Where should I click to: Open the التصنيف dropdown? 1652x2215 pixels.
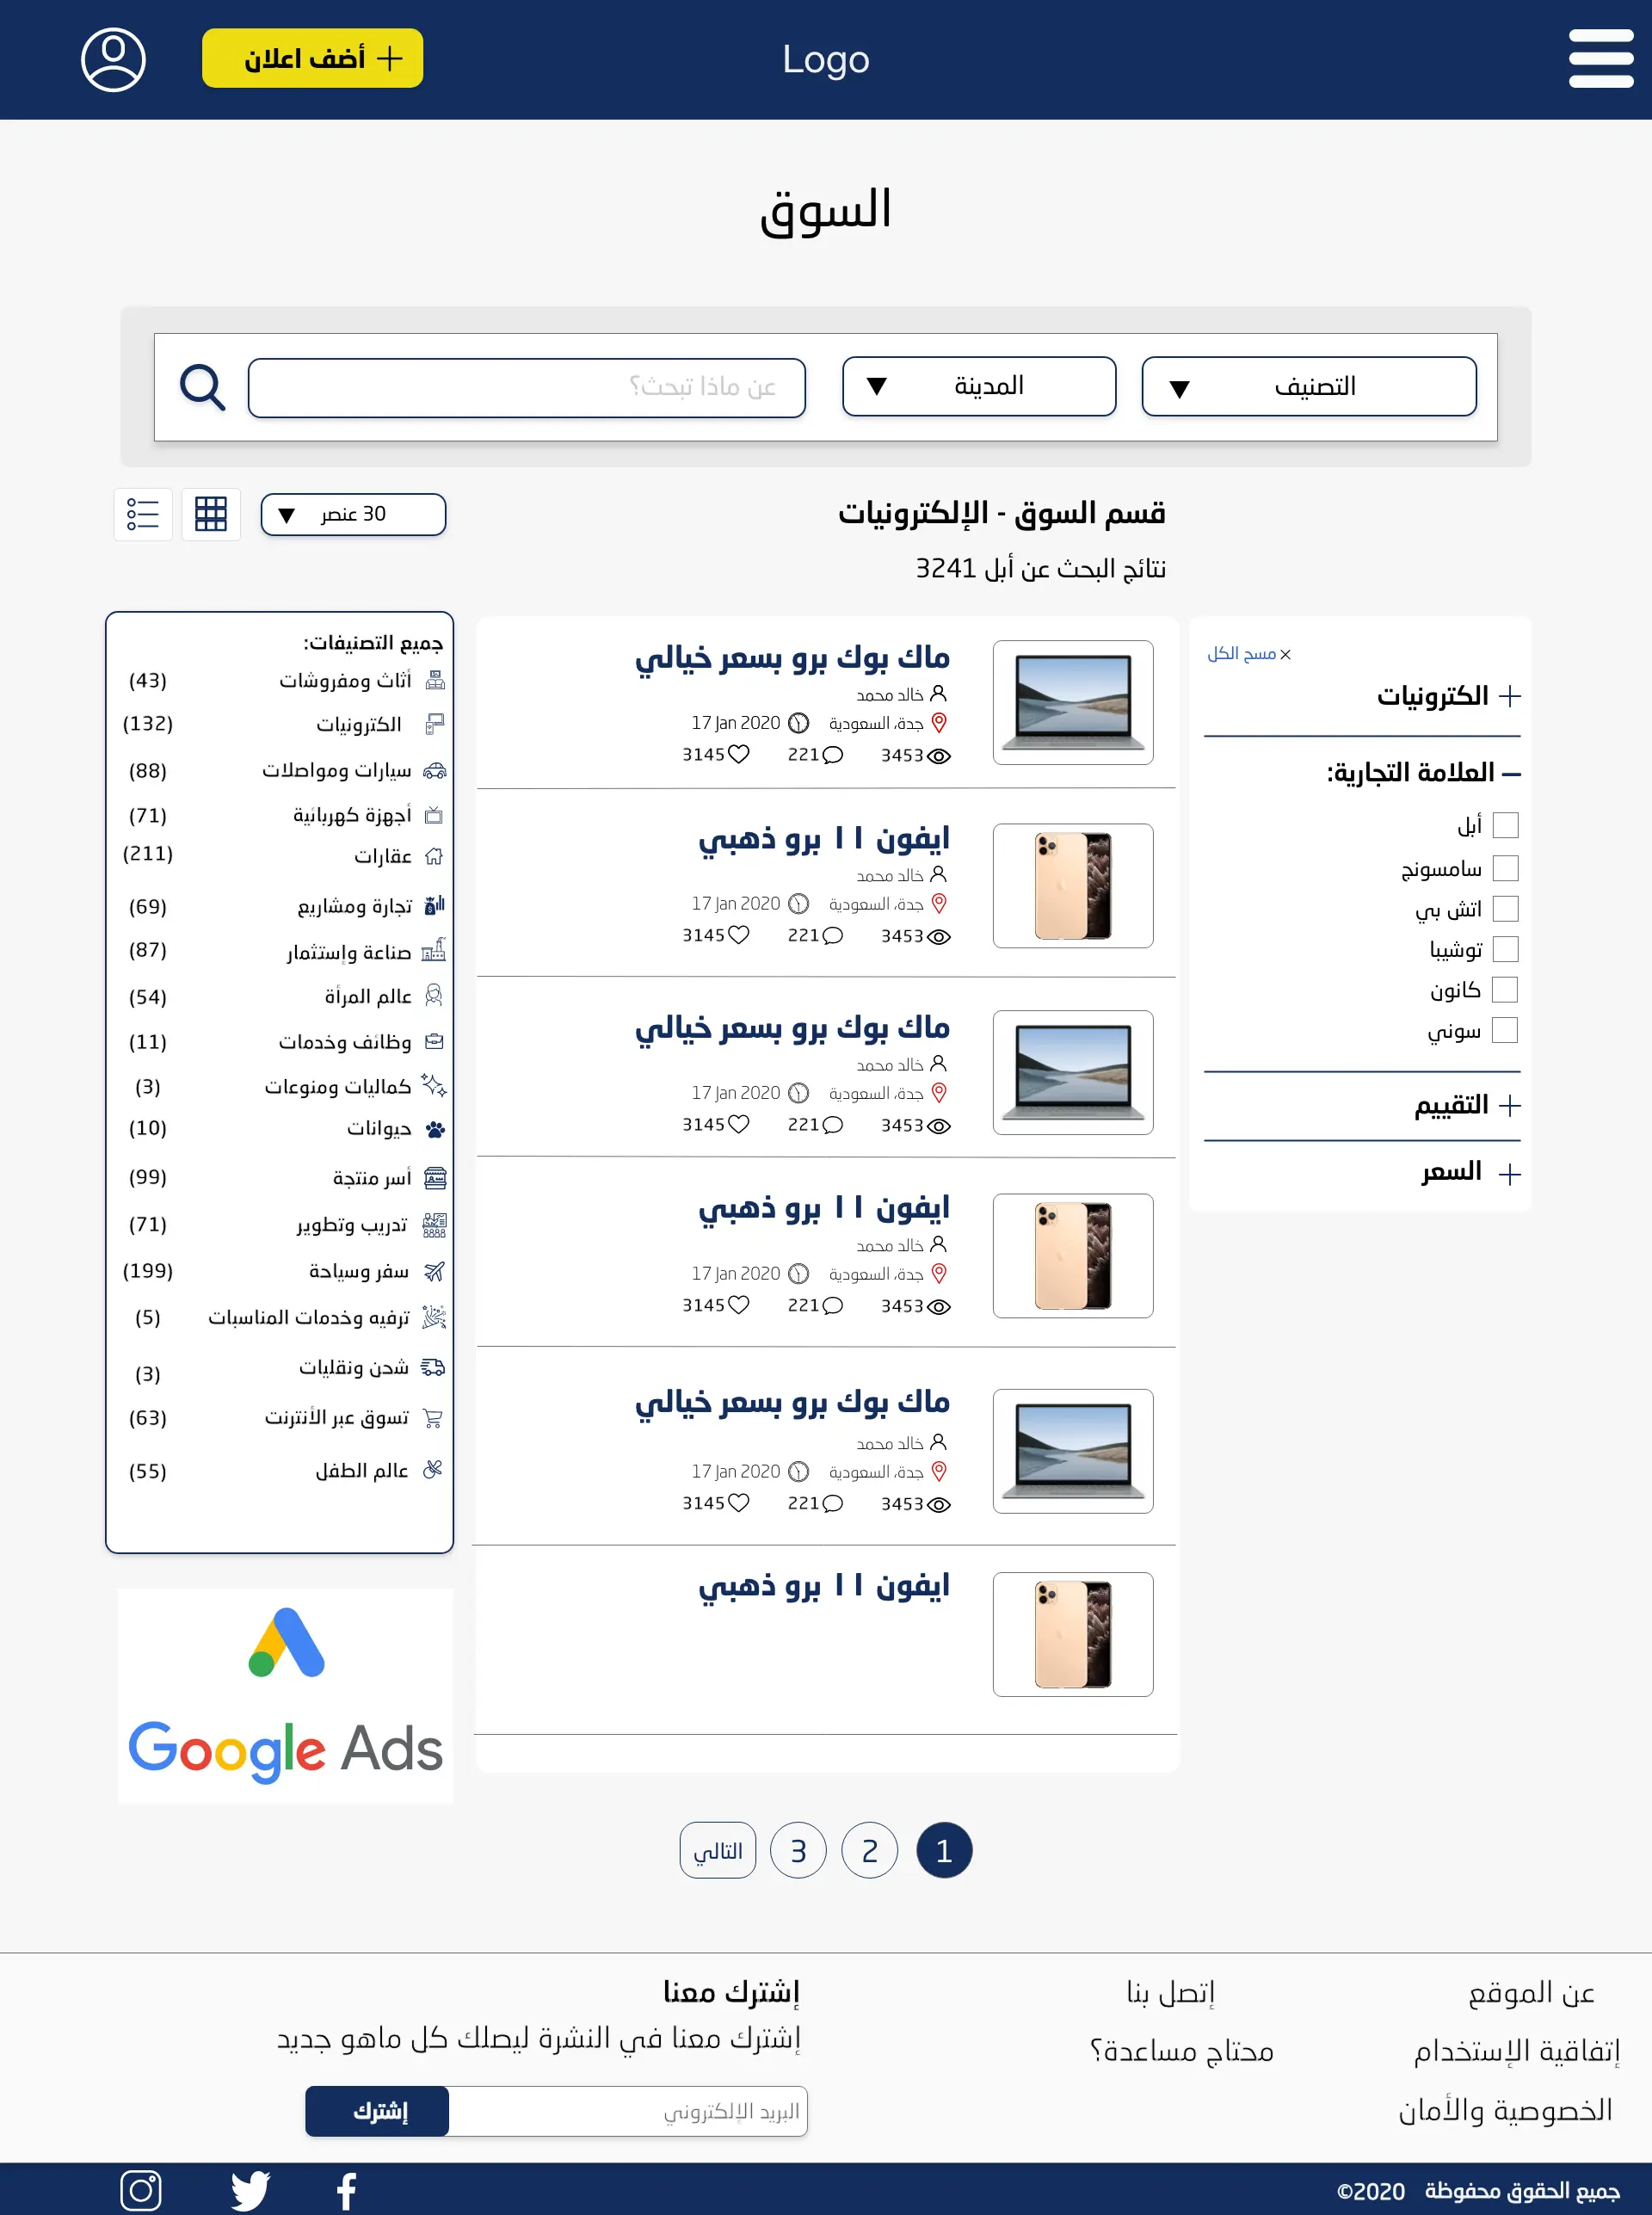coord(1309,387)
